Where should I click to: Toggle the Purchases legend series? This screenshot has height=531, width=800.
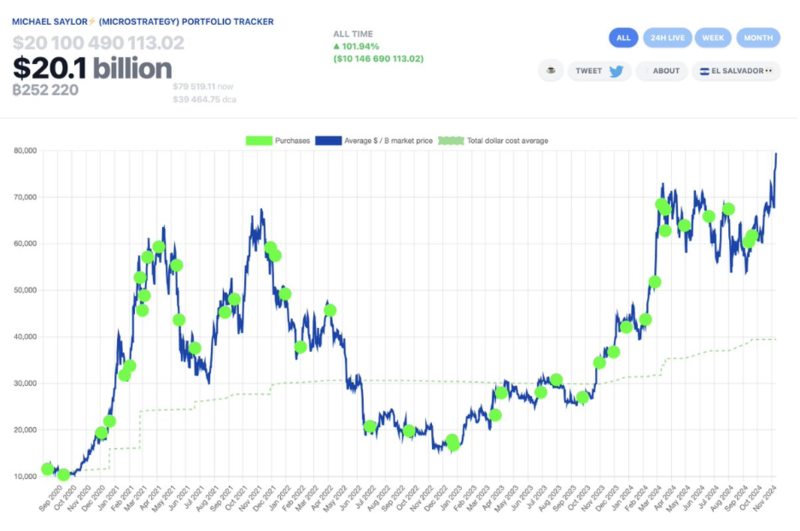tap(278, 141)
